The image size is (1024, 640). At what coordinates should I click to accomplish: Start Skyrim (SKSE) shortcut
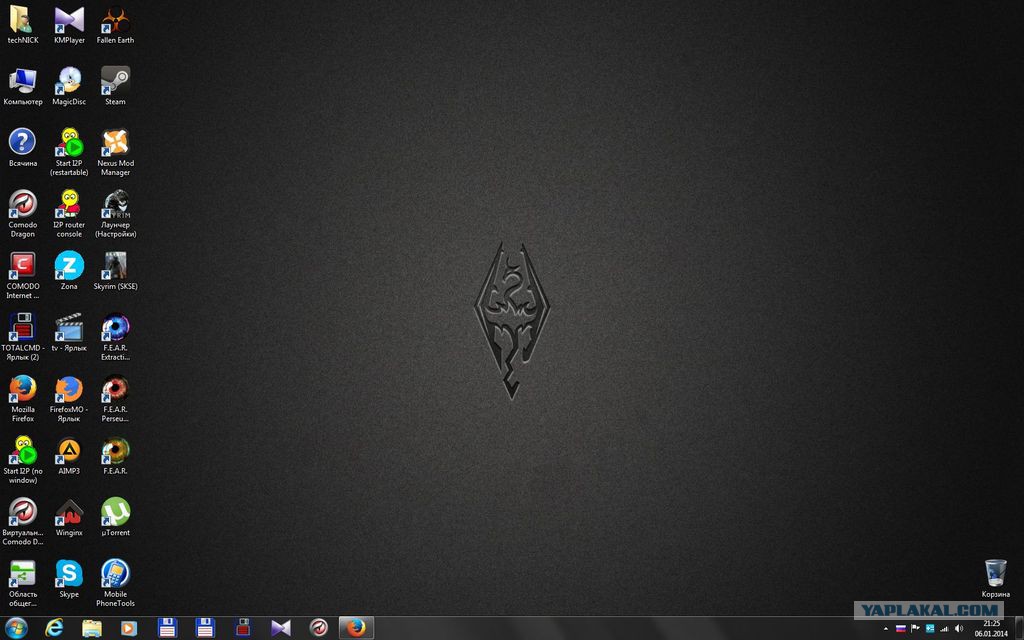click(x=116, y=270)
